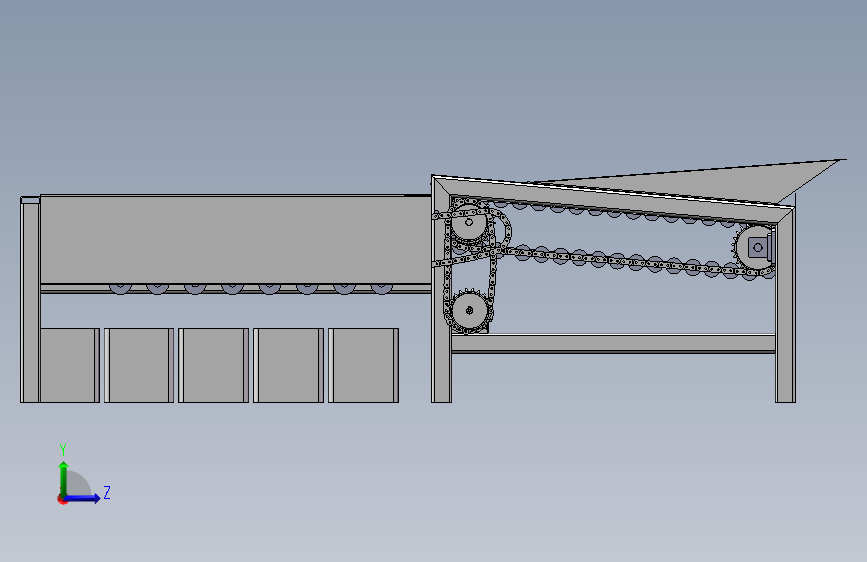Select the upper left sprocket on the conveyor frame
The height and width of the screenshot is (562, 867).
click(x=469, y=222)
